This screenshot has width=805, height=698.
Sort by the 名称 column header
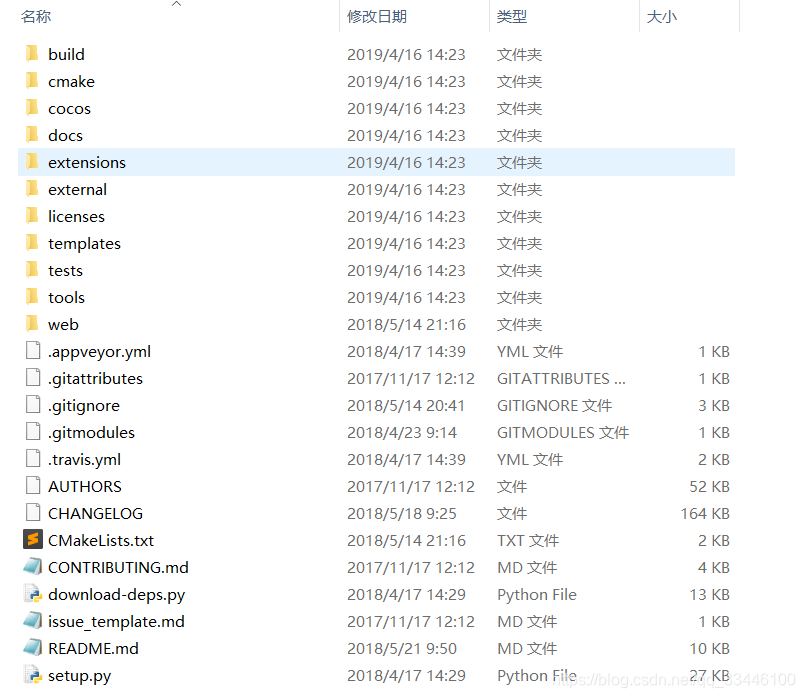[x=36, y=16]
